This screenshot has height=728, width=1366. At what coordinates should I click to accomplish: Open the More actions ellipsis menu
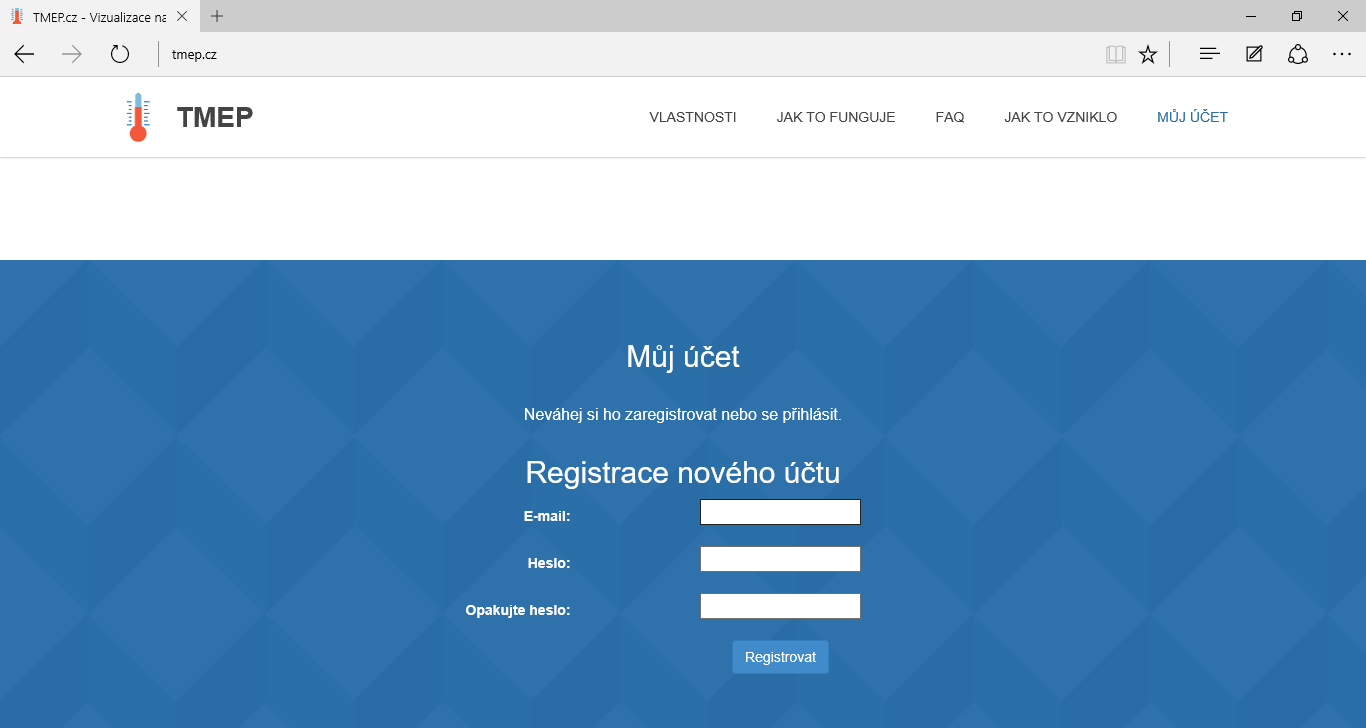tap(1342, 54)
